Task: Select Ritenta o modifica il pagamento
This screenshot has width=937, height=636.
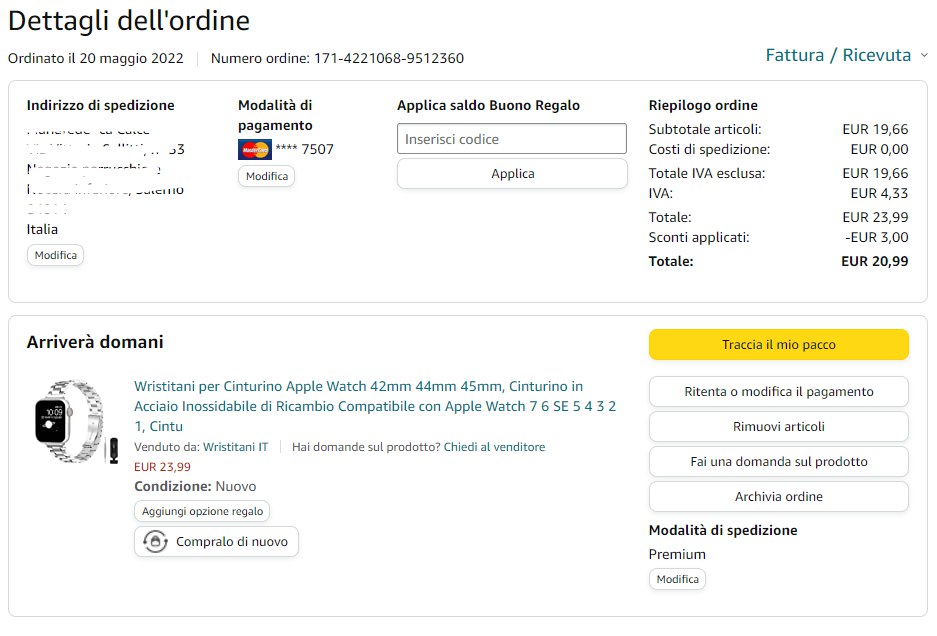Action: coord(779,392)
